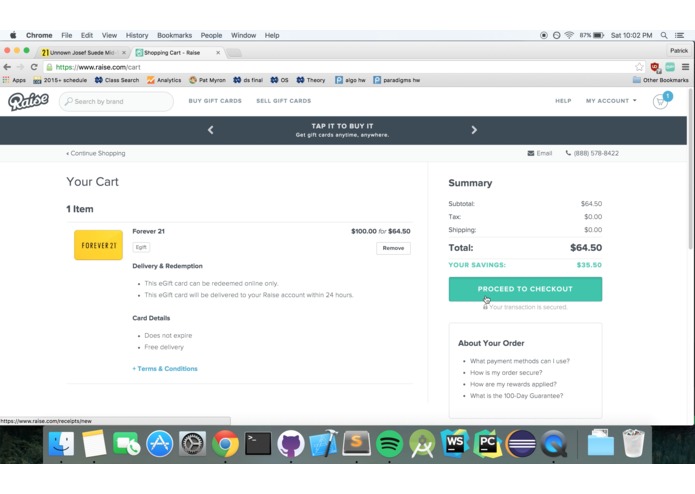
Task: Select the Shopping Cart - Raise tab
Action: click(x=176, y=53)
